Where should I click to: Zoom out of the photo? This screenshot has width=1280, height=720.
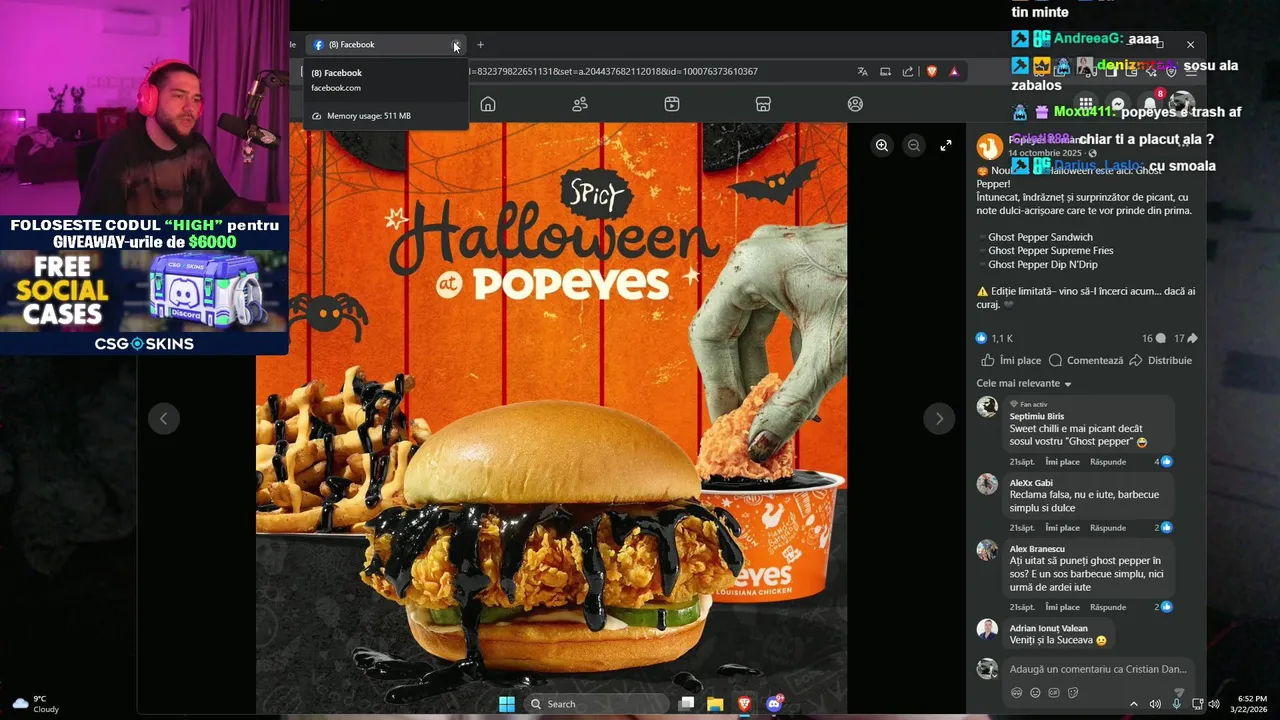(914, 146)
